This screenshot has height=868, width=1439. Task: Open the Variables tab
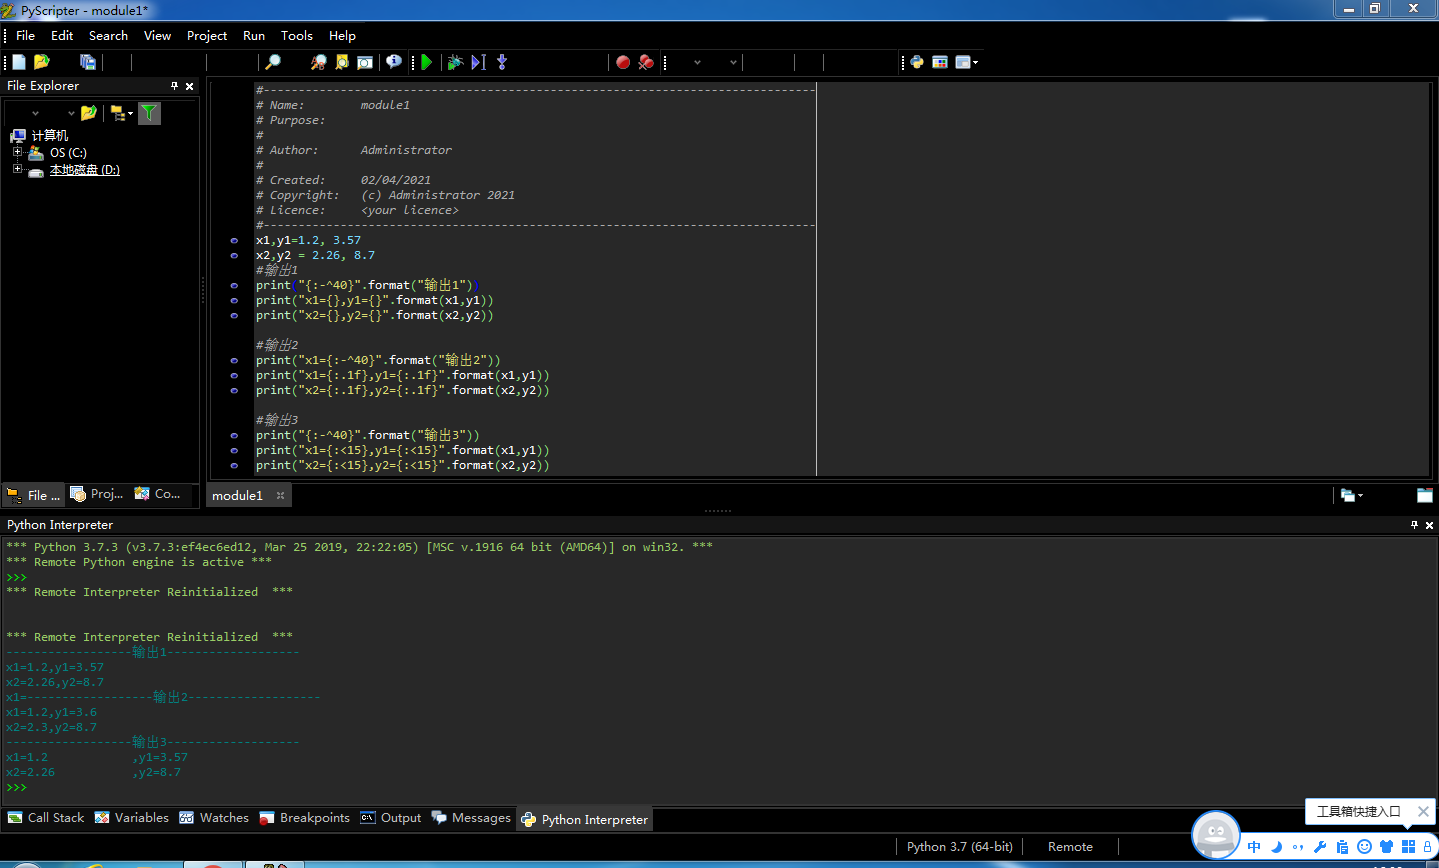pos(132,818)
